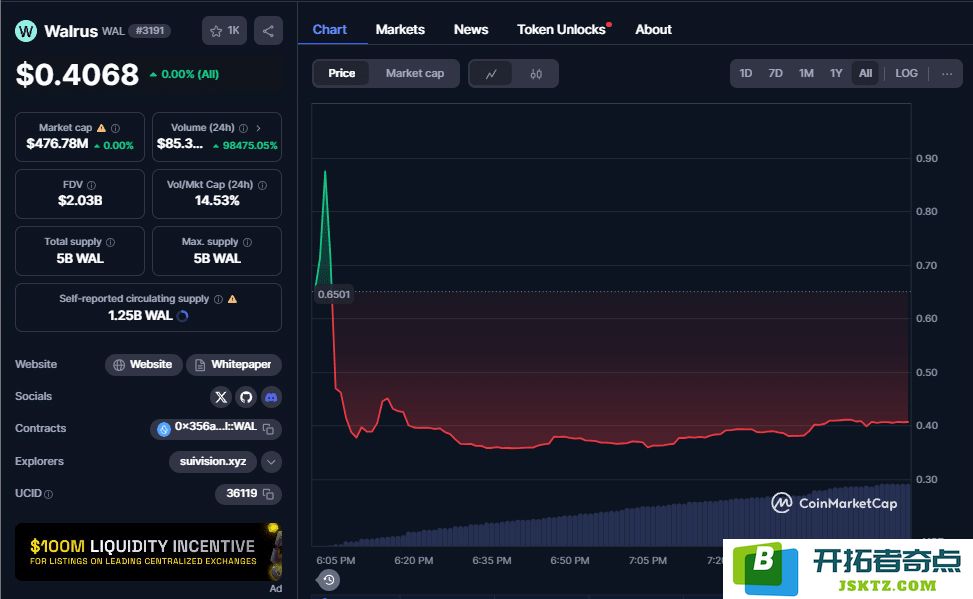The image size is (973, 599).
Task: Click the 14.53% Vol/Mkt Cap value
Action: coord(217,200)
